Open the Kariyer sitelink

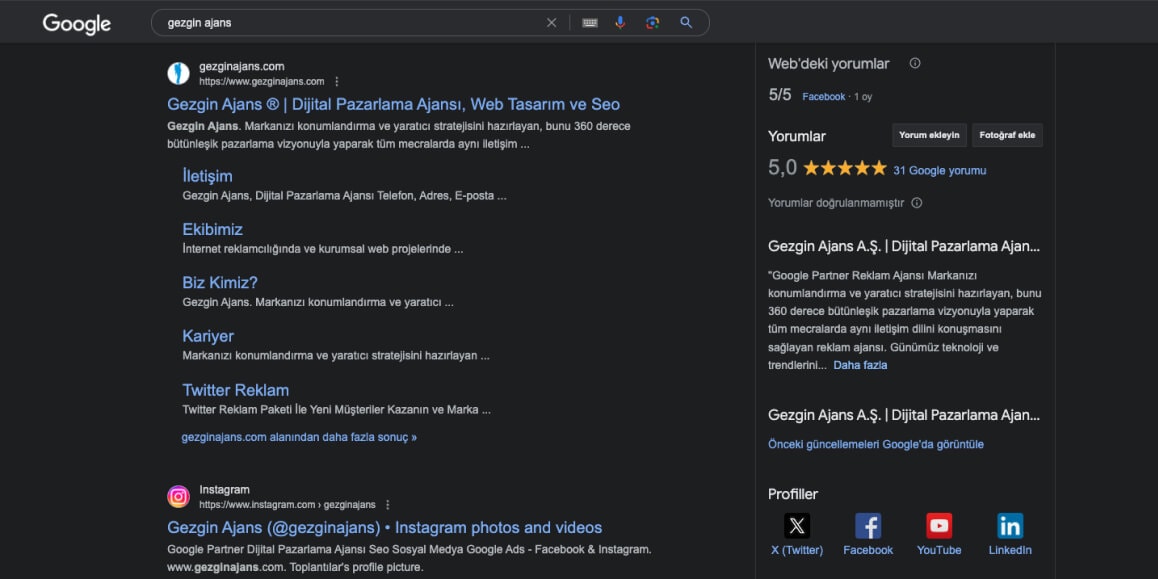[208, 336]
